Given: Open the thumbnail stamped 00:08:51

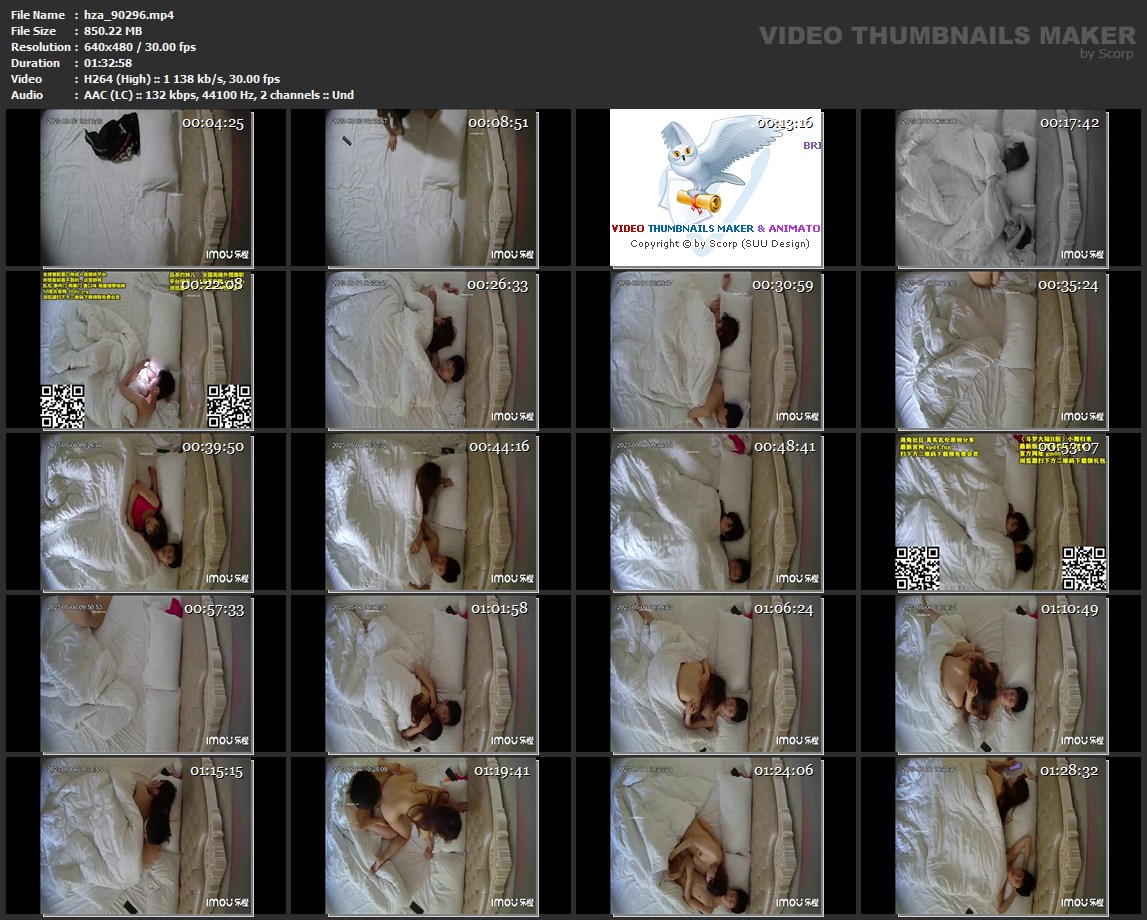Looking at the screenshot, I should (431, 188).
